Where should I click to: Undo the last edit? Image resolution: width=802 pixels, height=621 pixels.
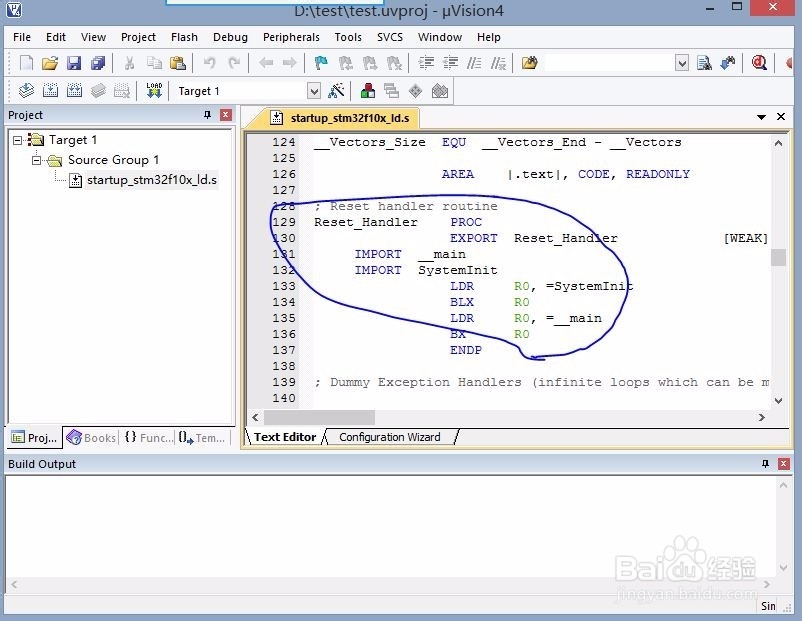click(209, 63)
